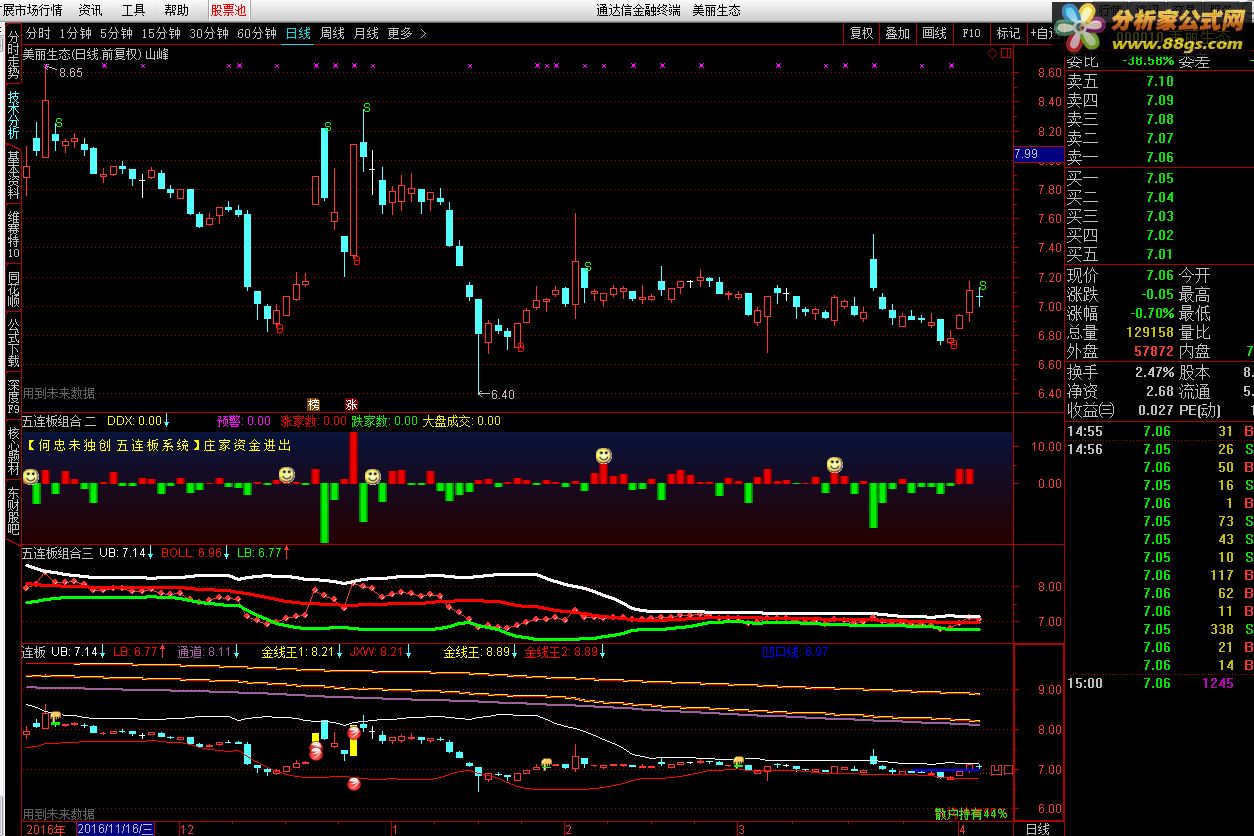
Task: Click the 榜 marker icon below the chart
Action: pyautogui.click(x=314, y=405)
